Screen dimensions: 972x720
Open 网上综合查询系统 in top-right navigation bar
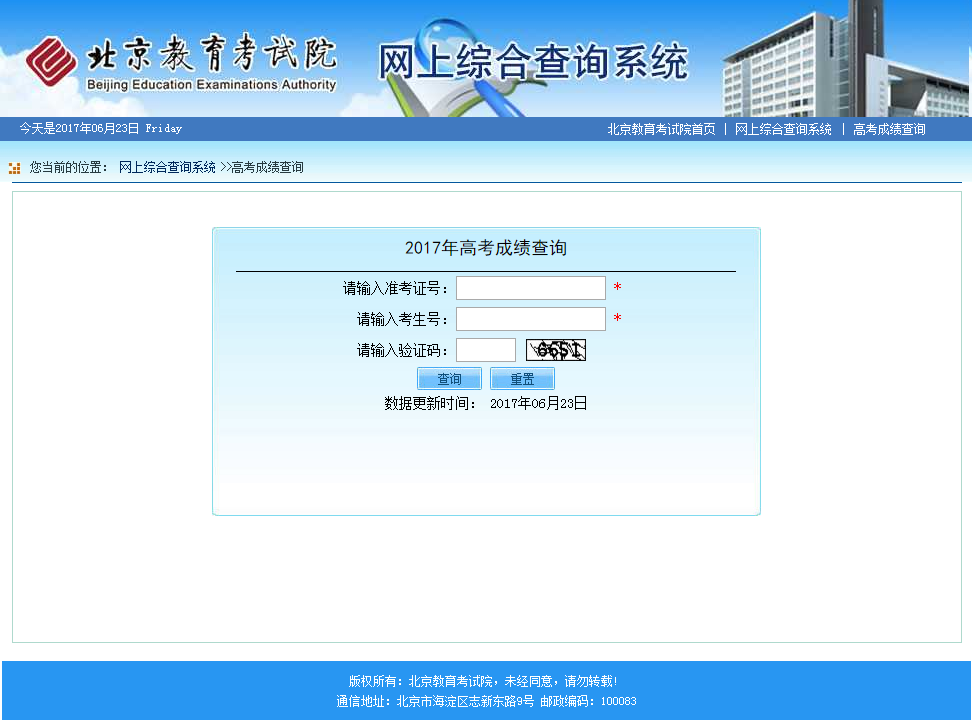coord(783,129)
